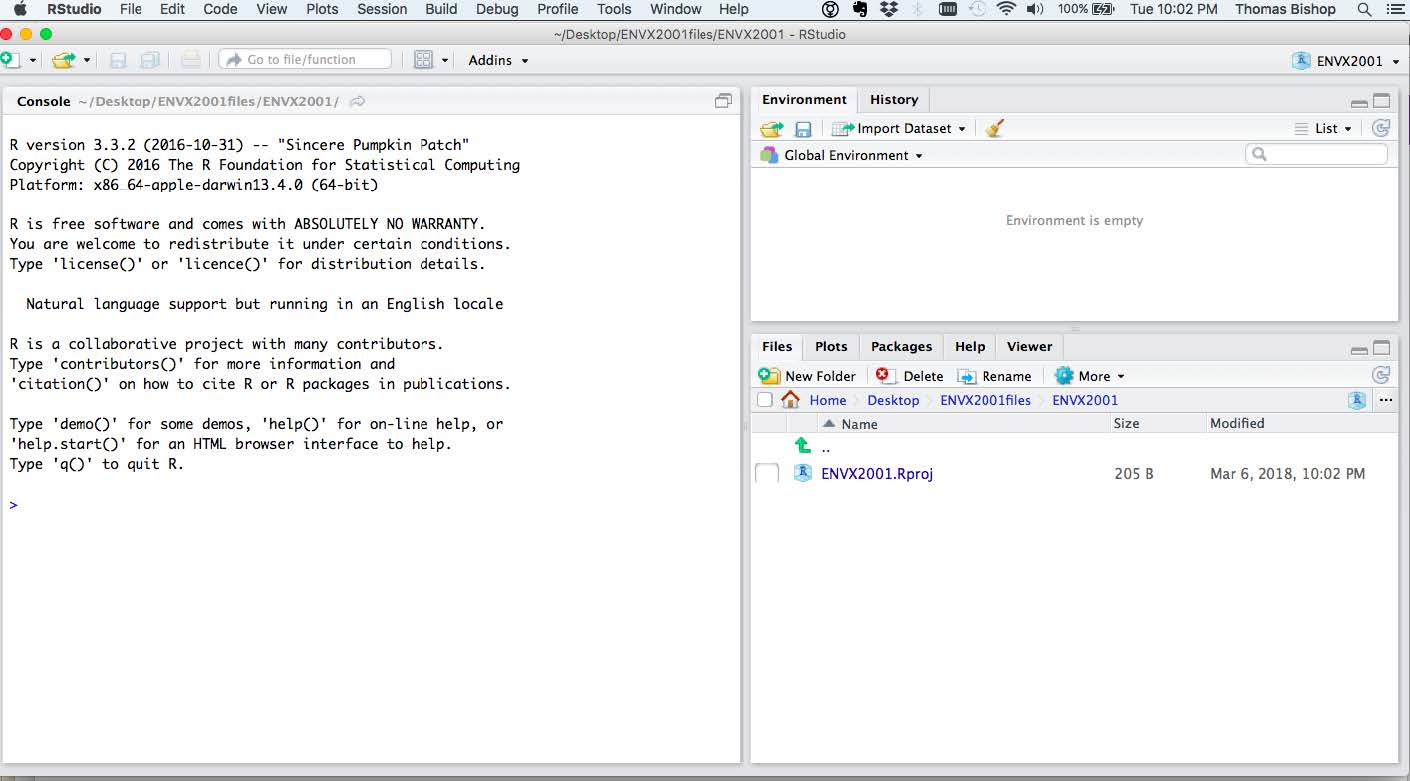
Task: Switch to the History tab
Action: click(894, 100)
